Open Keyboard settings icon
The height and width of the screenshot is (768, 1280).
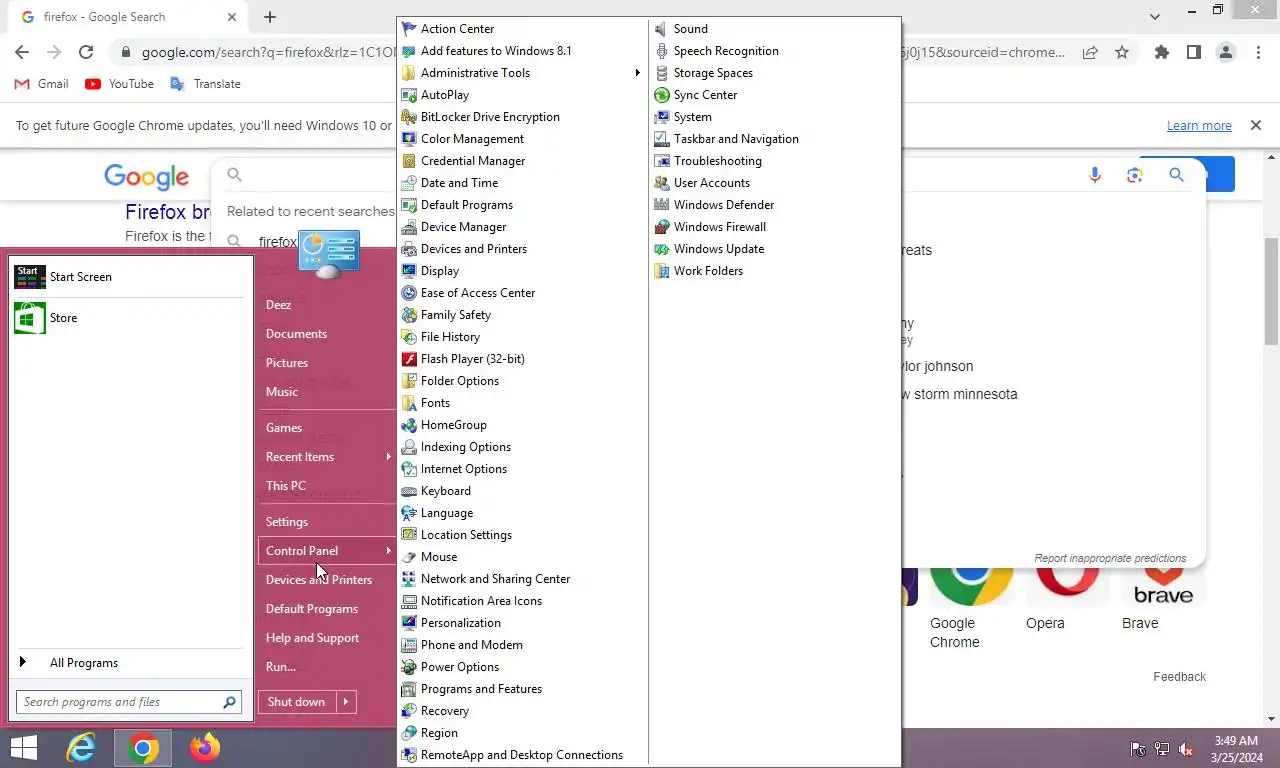(408, 491)
